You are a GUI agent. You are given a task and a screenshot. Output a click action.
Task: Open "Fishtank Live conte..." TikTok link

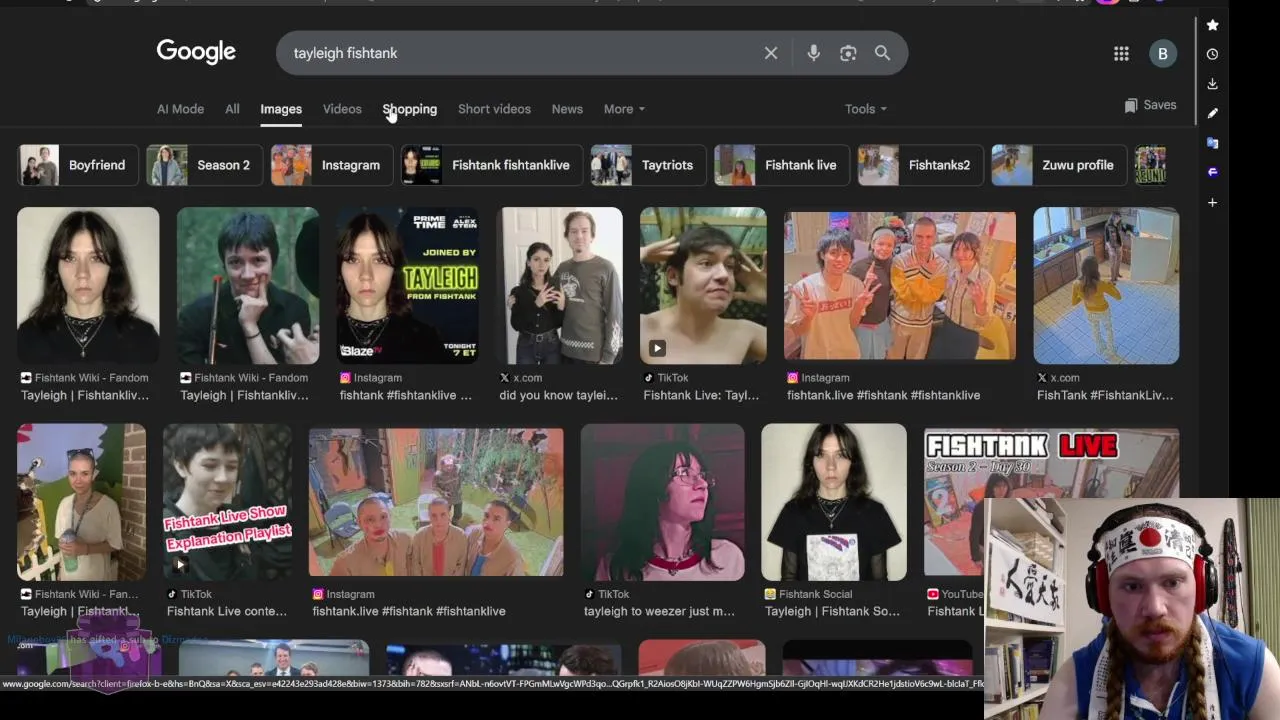tap(226, 611)
